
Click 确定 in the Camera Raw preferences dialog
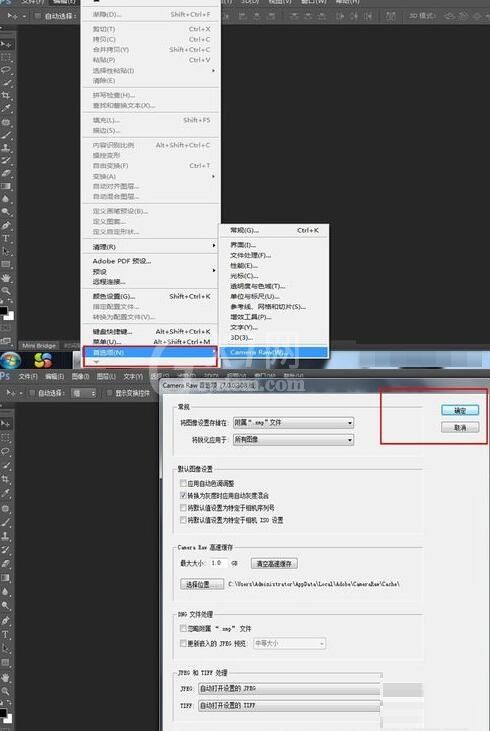click(460, 410)
